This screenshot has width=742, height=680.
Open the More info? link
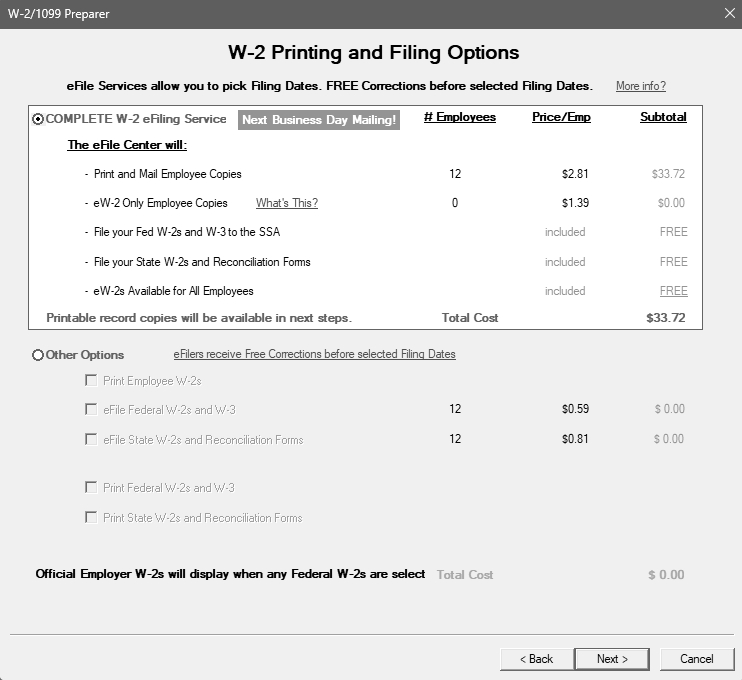click(x=640, y=86)
